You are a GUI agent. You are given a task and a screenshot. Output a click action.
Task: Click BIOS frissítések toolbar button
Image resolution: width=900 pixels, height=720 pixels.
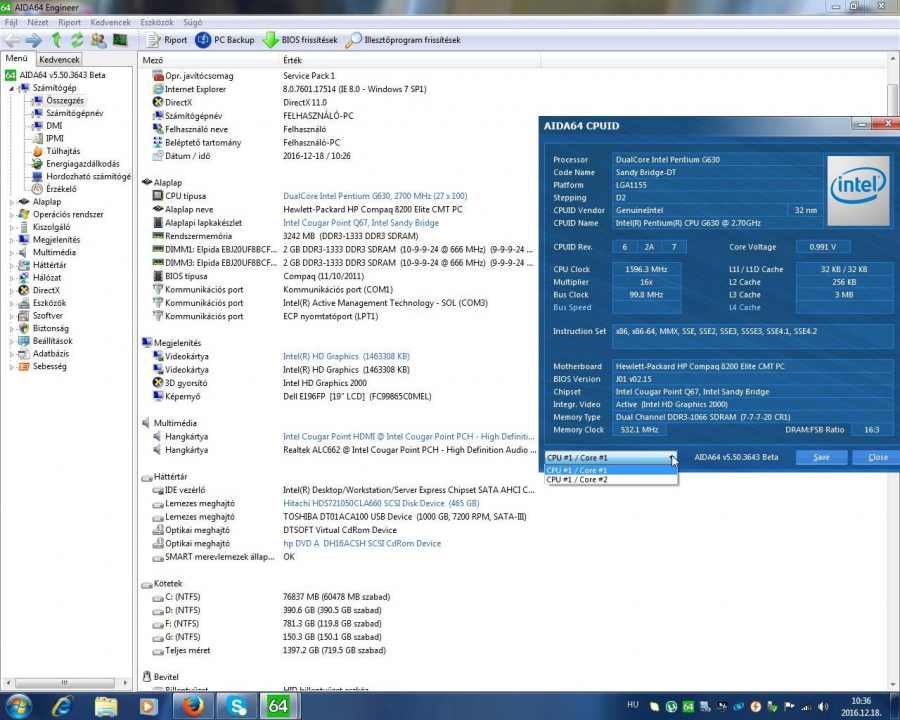tap(300, 40)
